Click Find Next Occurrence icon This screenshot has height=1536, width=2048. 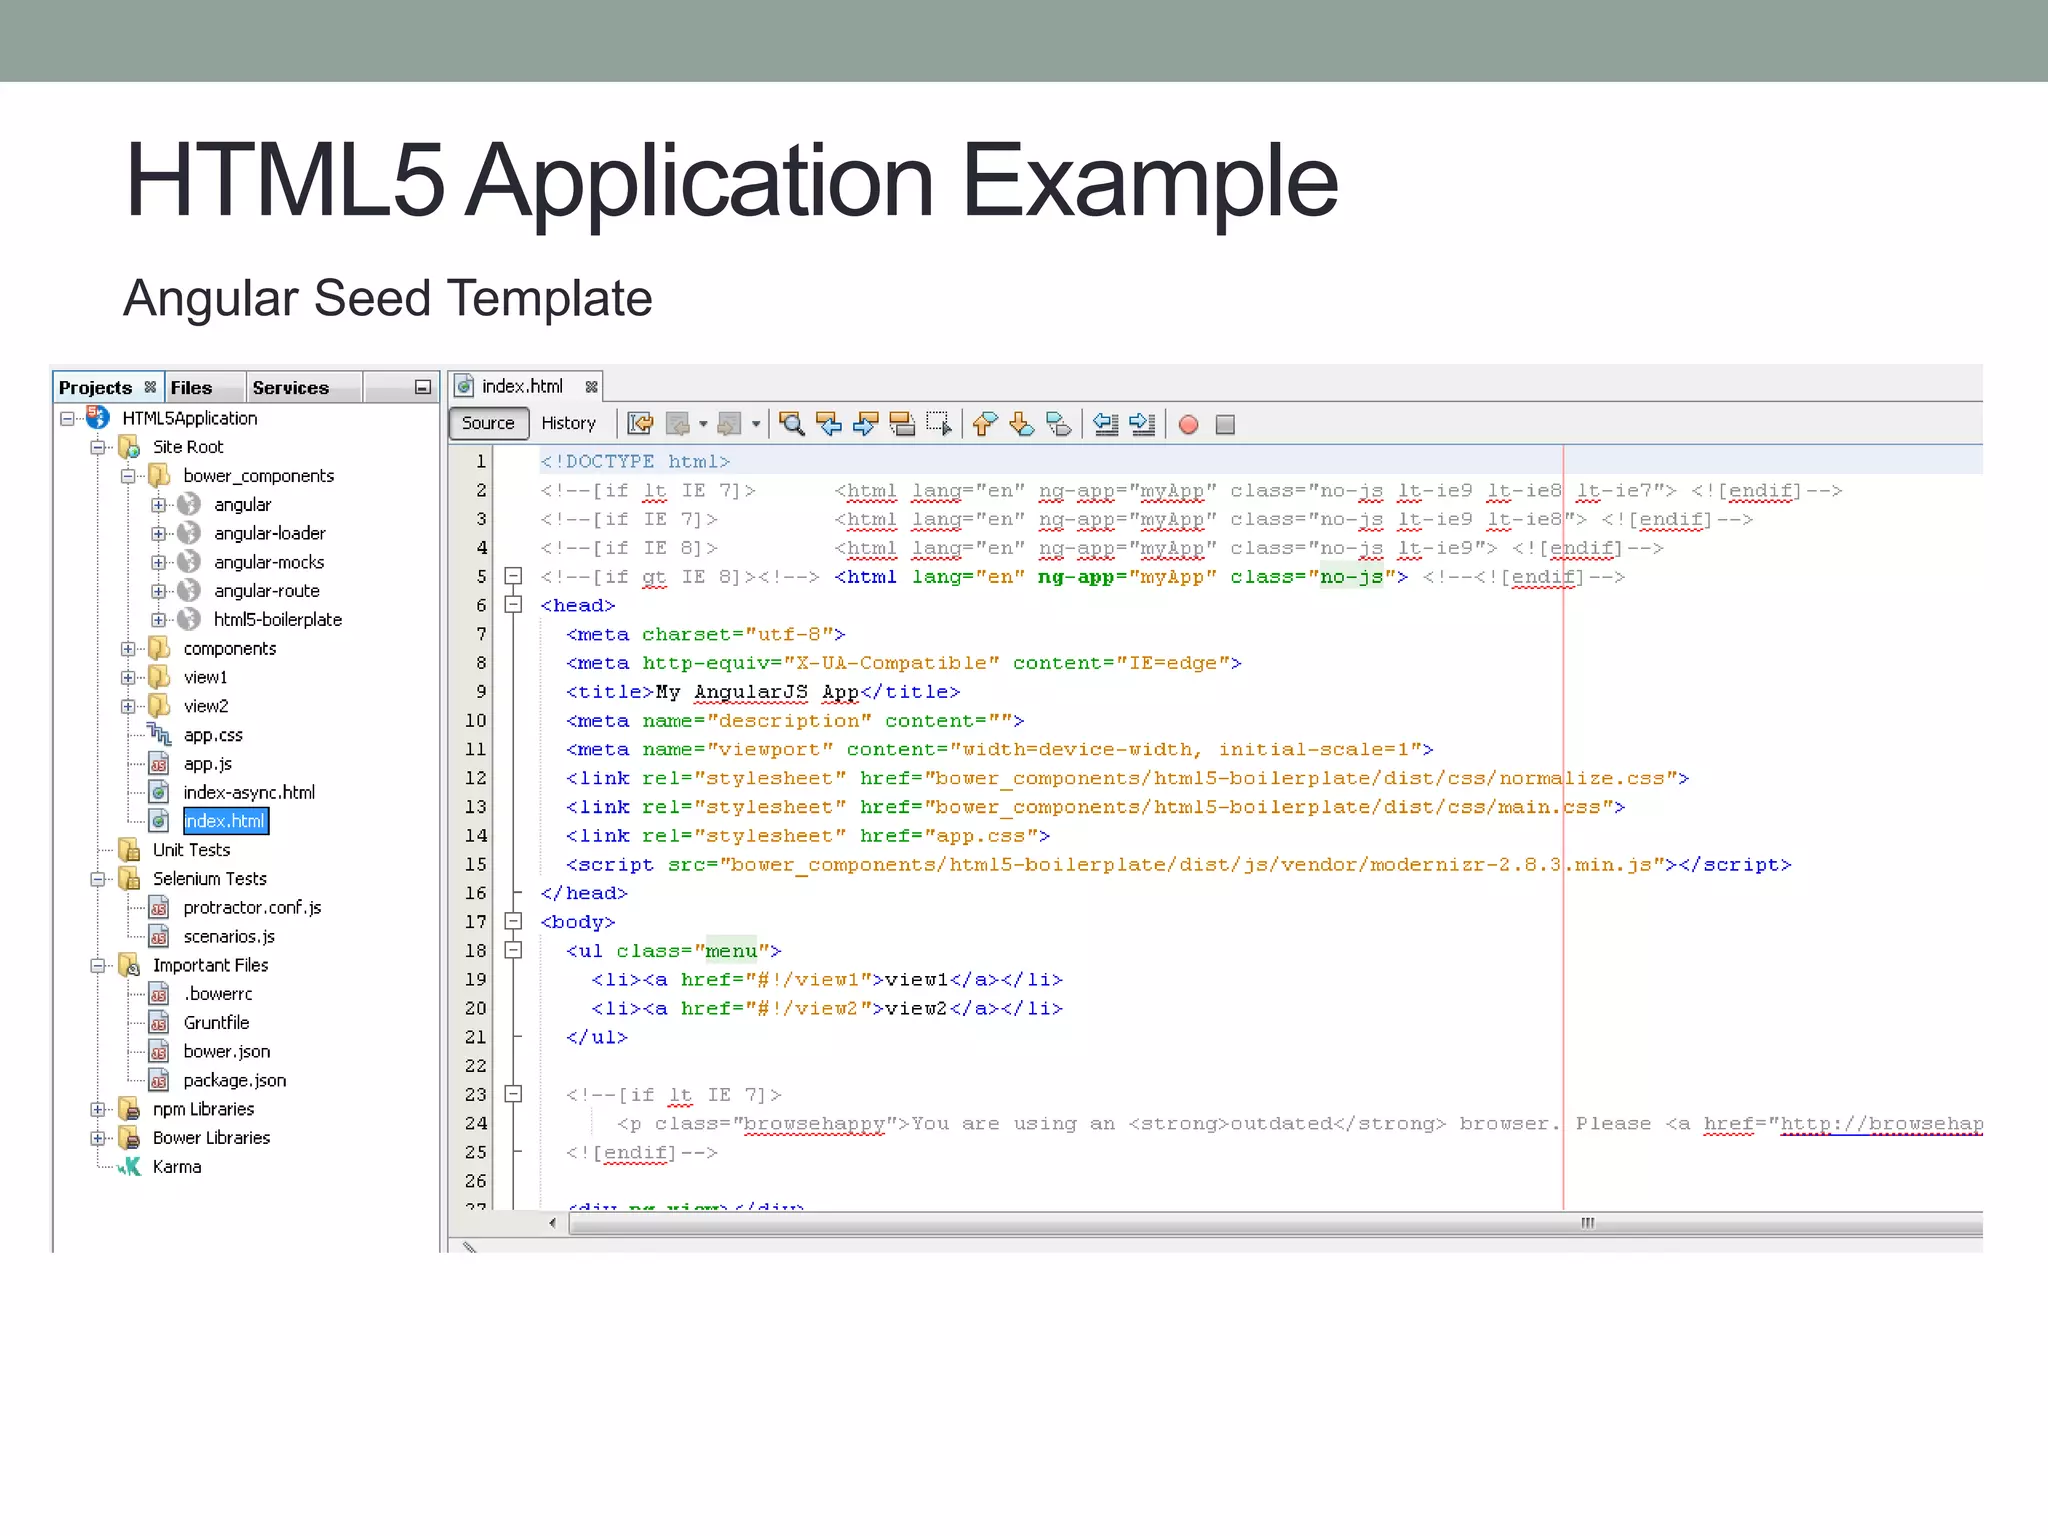(865, 424)
